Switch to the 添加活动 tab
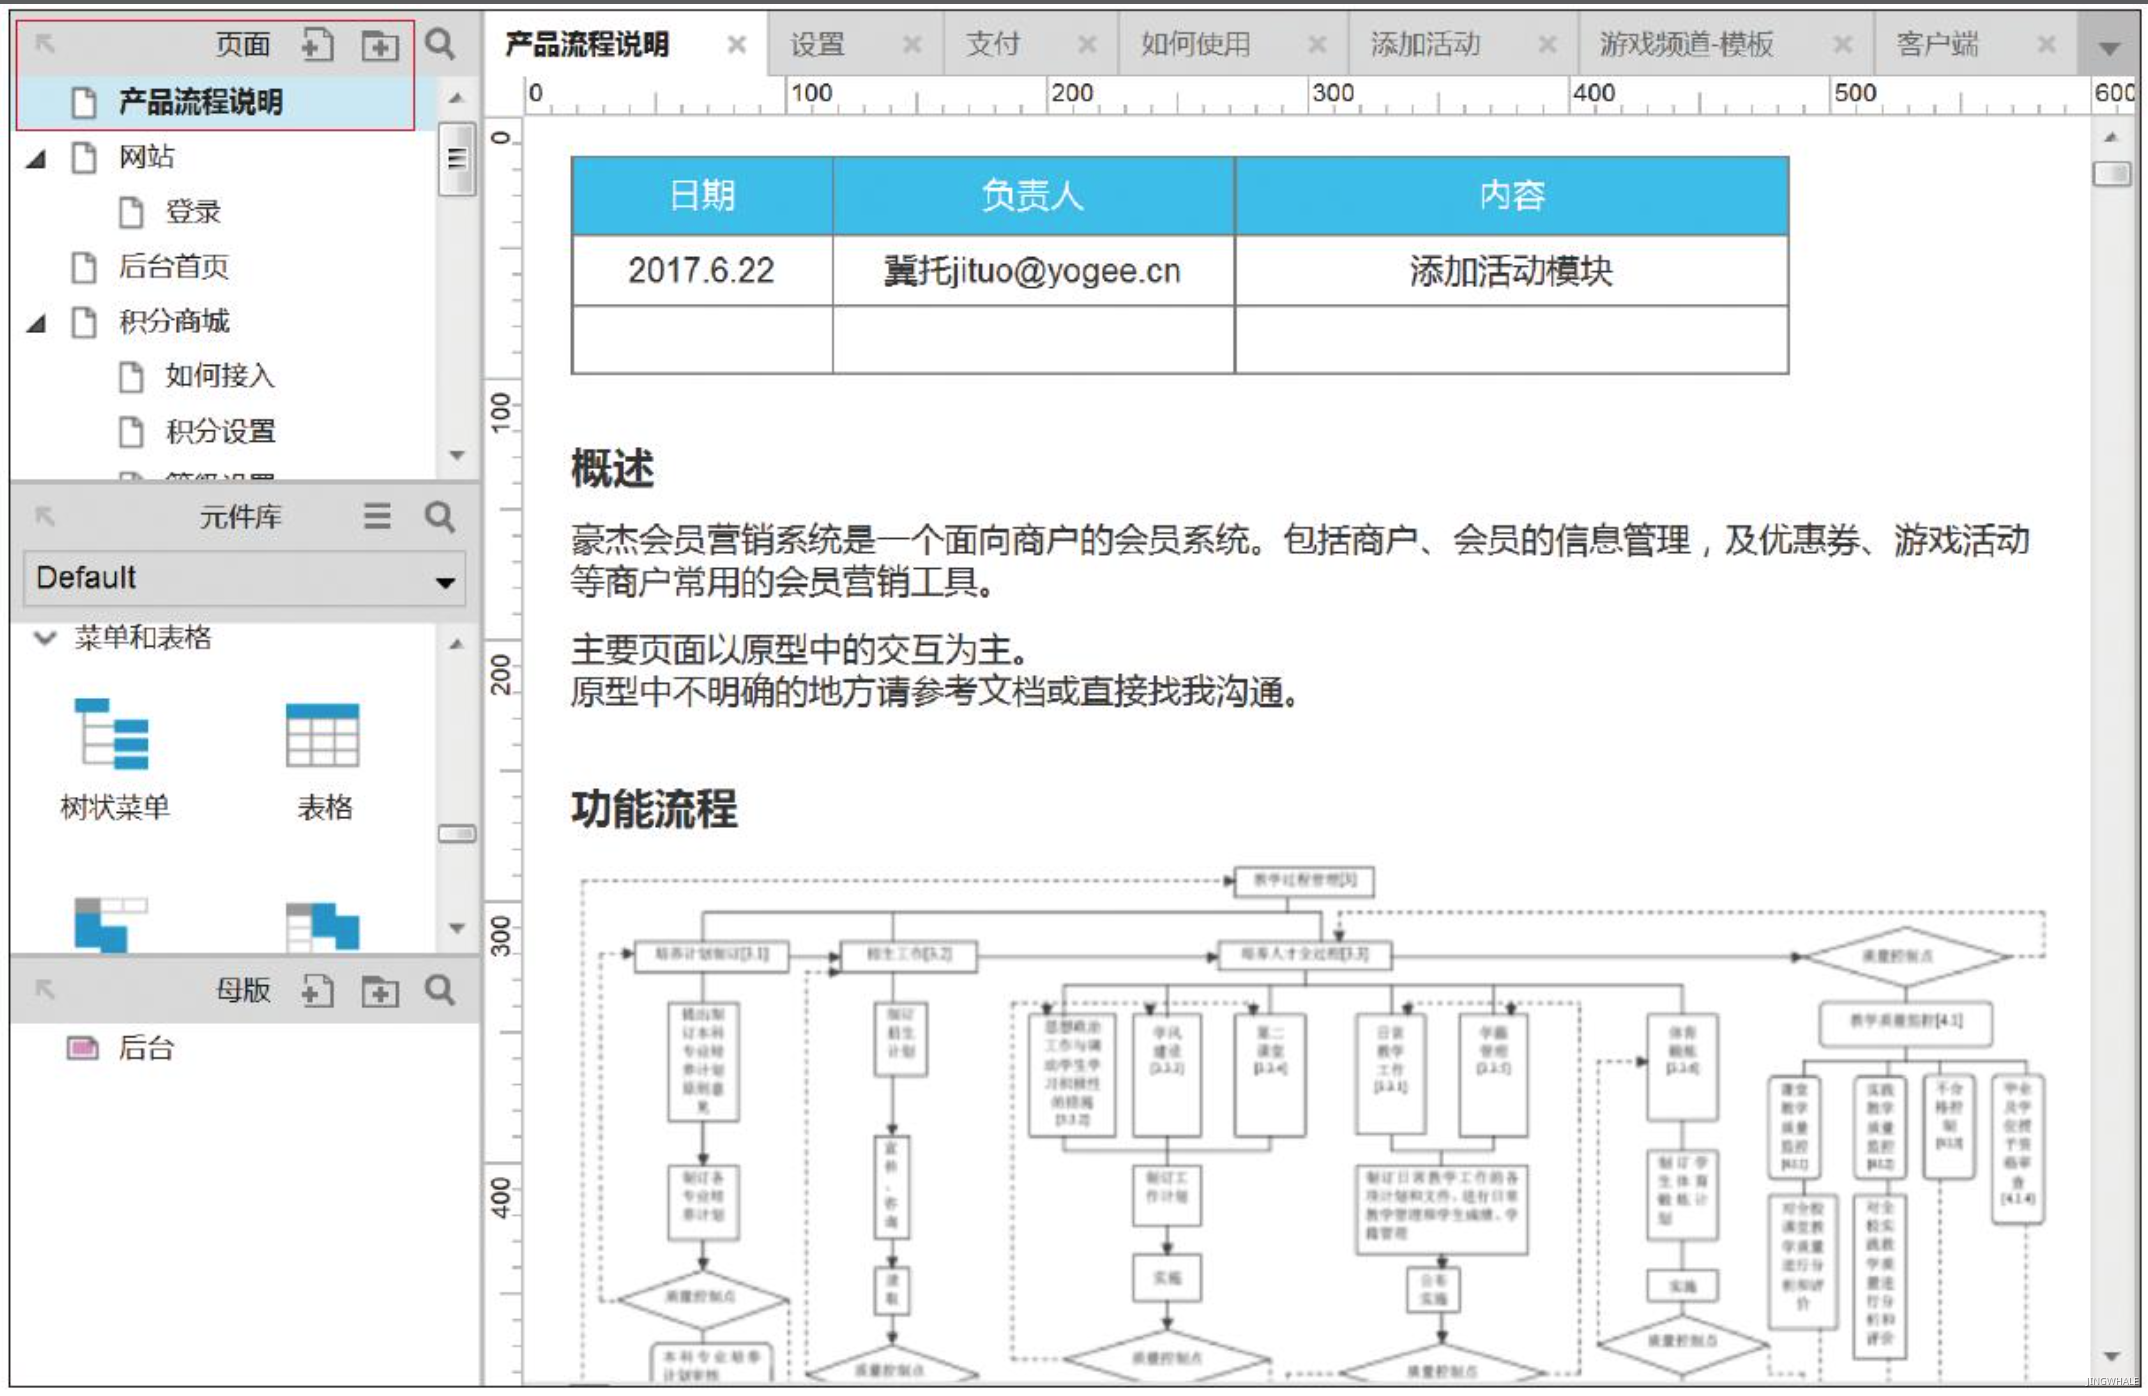Viewport: 2148px width, 1396px height. coord(1425,44)
